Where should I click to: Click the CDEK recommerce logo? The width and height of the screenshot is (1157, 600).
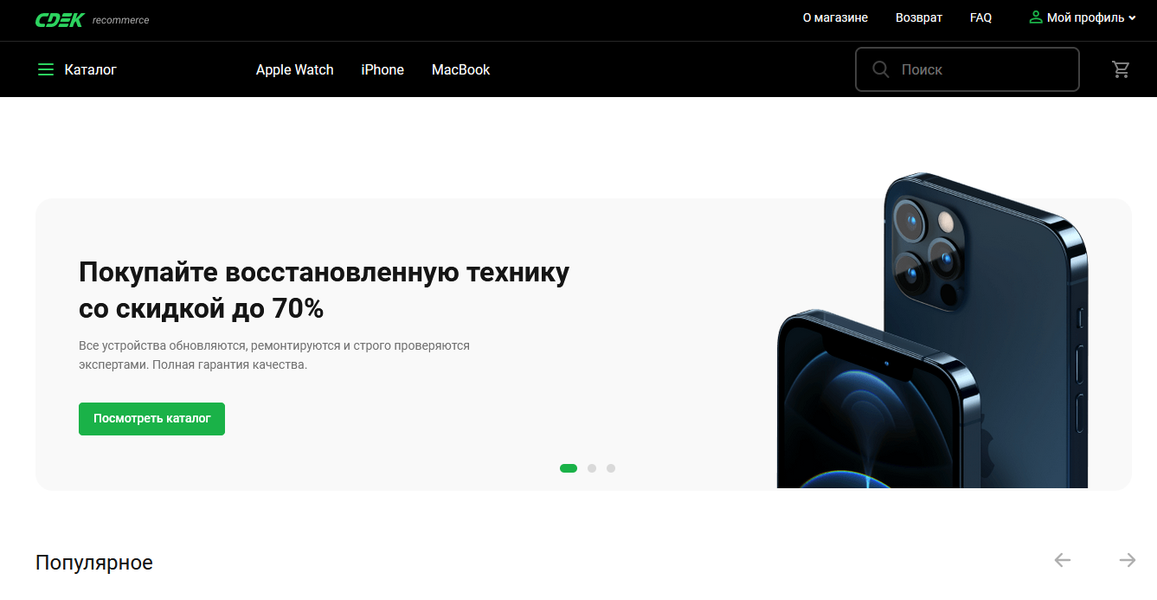point(92,20)
